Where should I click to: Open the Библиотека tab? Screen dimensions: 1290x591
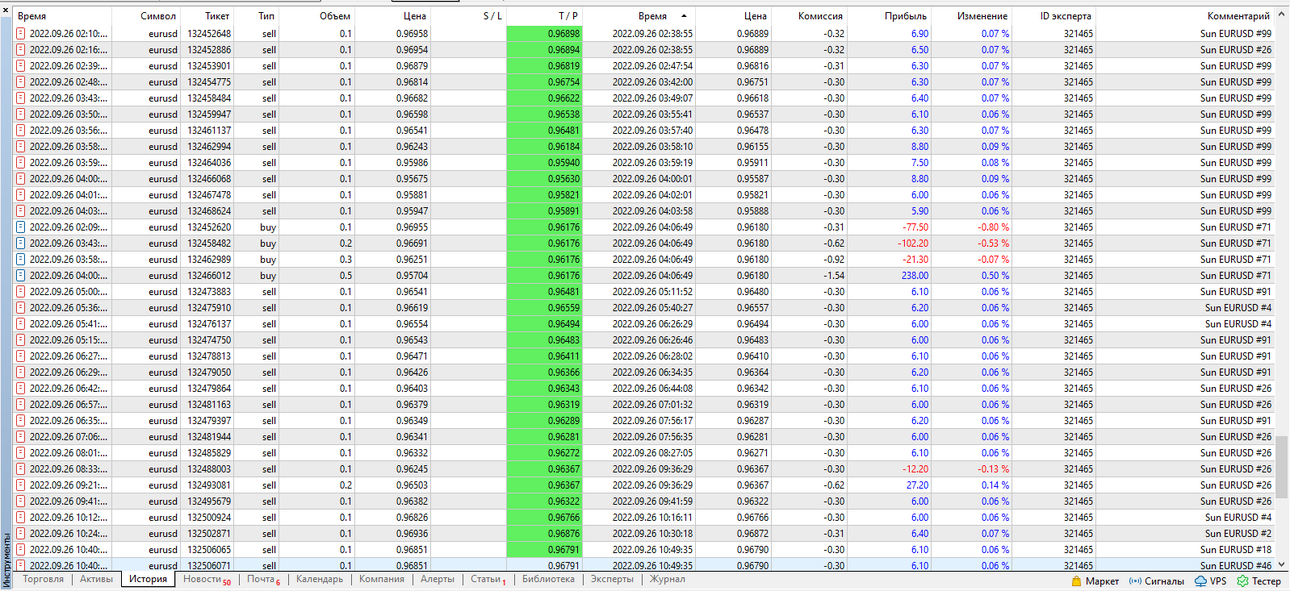[x=548, y=579]
